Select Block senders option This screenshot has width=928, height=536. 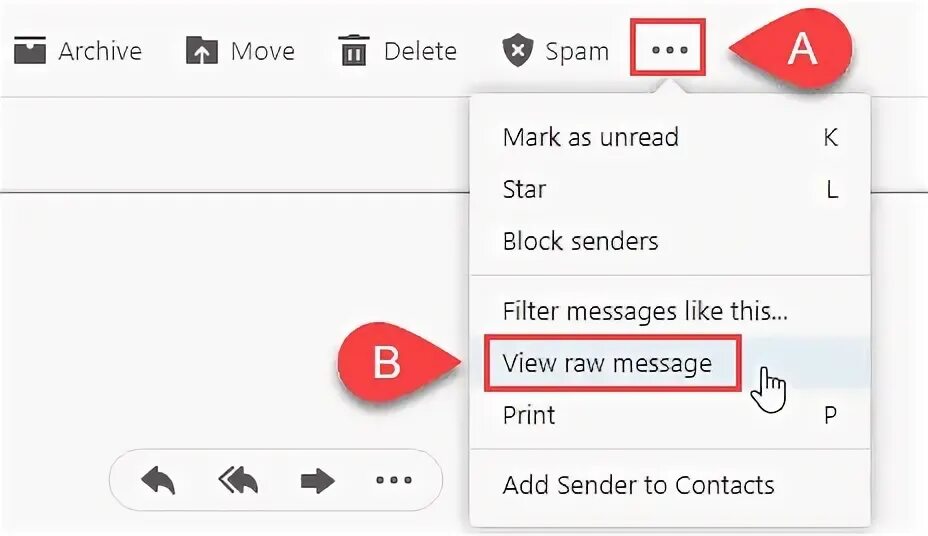tap(670, 241)
